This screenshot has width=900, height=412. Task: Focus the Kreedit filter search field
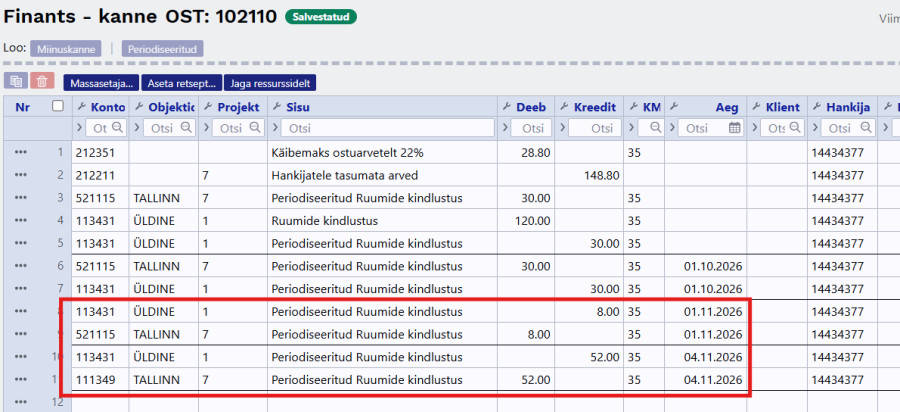[594, 128]
